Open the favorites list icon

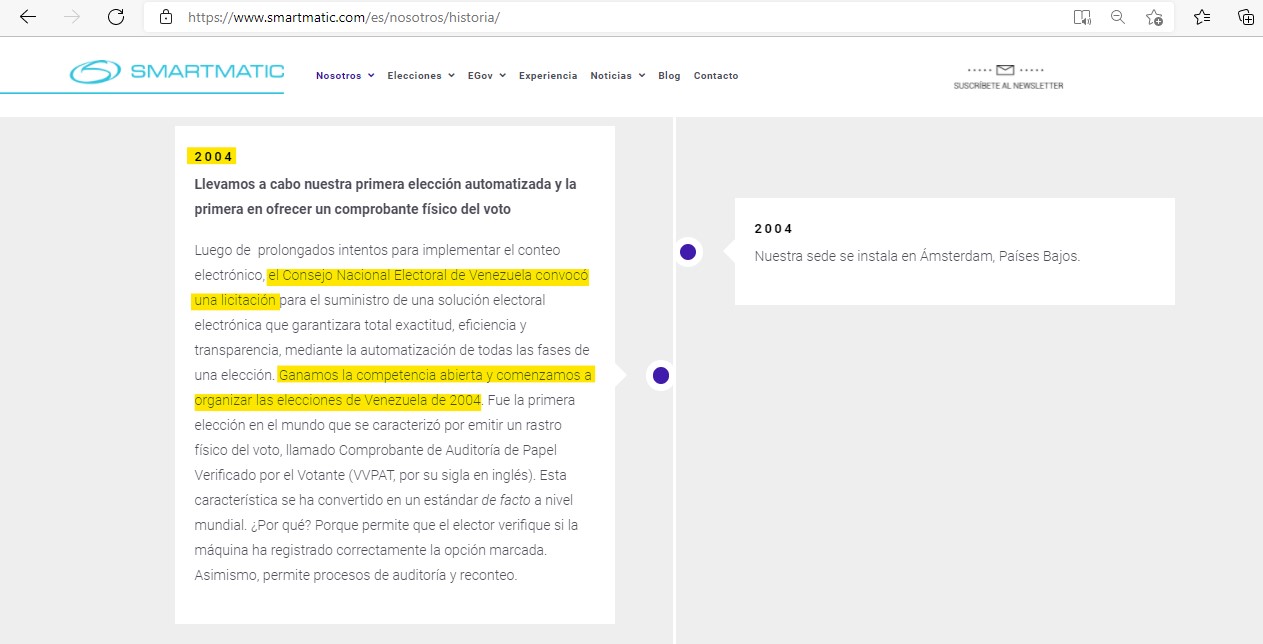coord(1203,17)
